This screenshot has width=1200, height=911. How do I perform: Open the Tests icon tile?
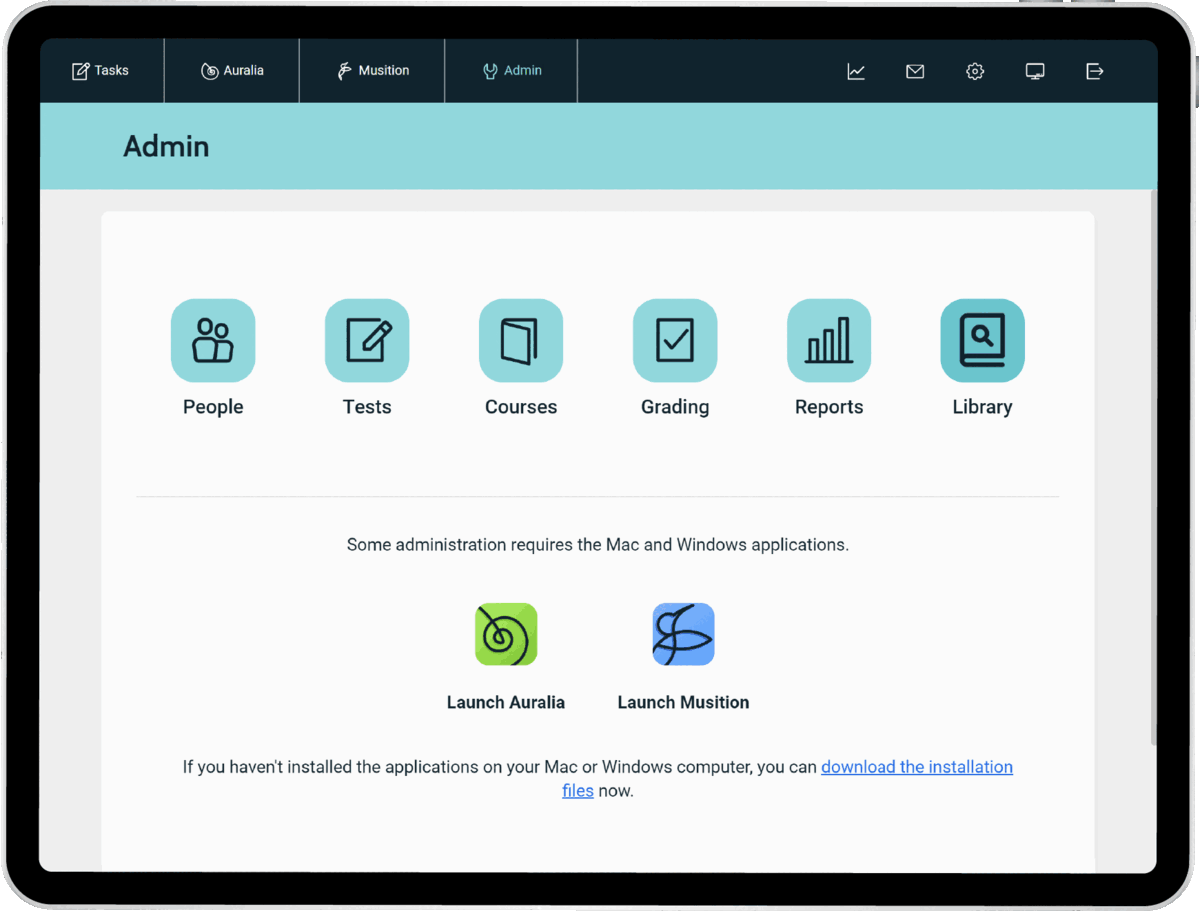367,341
